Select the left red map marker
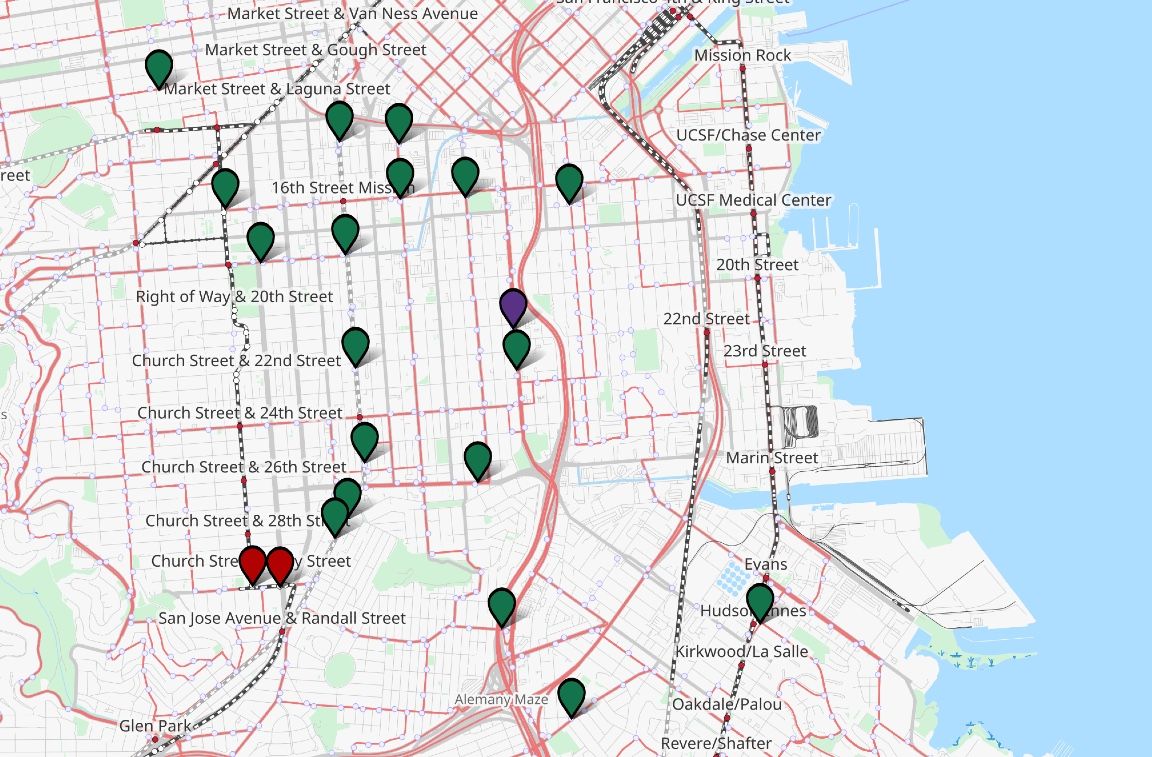 tap(253, 564)
